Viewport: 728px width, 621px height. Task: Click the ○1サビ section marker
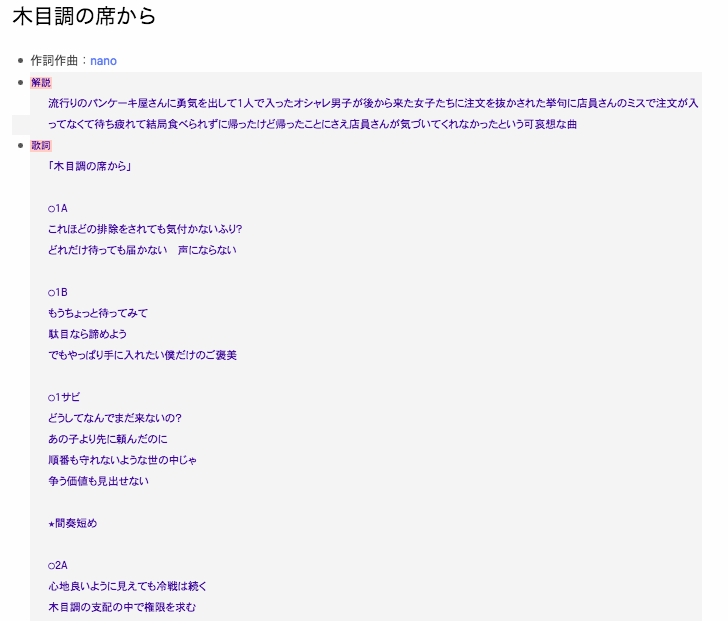[x=64, y=397]
